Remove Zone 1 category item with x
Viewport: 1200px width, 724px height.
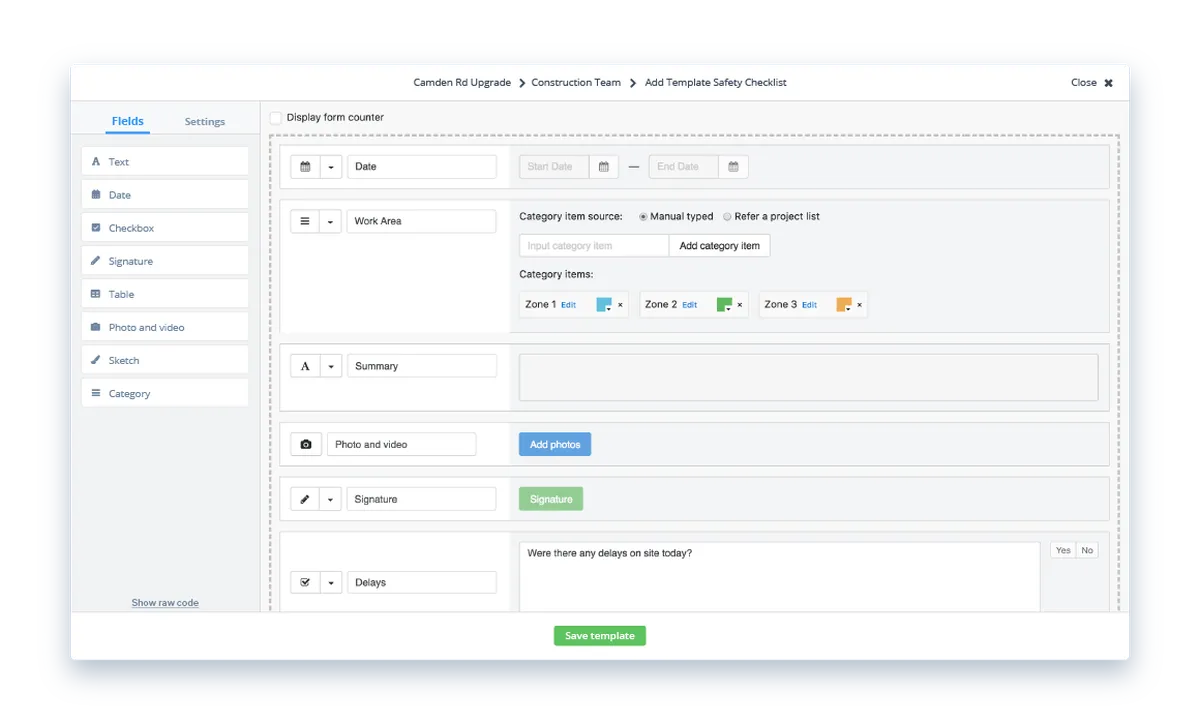pyautogui.click(x=620, y=305)
